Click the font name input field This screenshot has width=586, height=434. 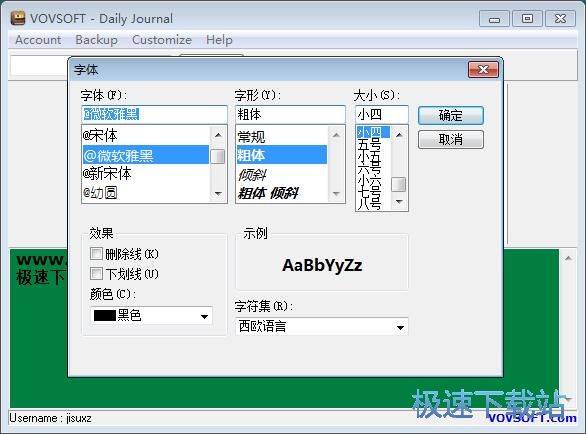point(154,114)
